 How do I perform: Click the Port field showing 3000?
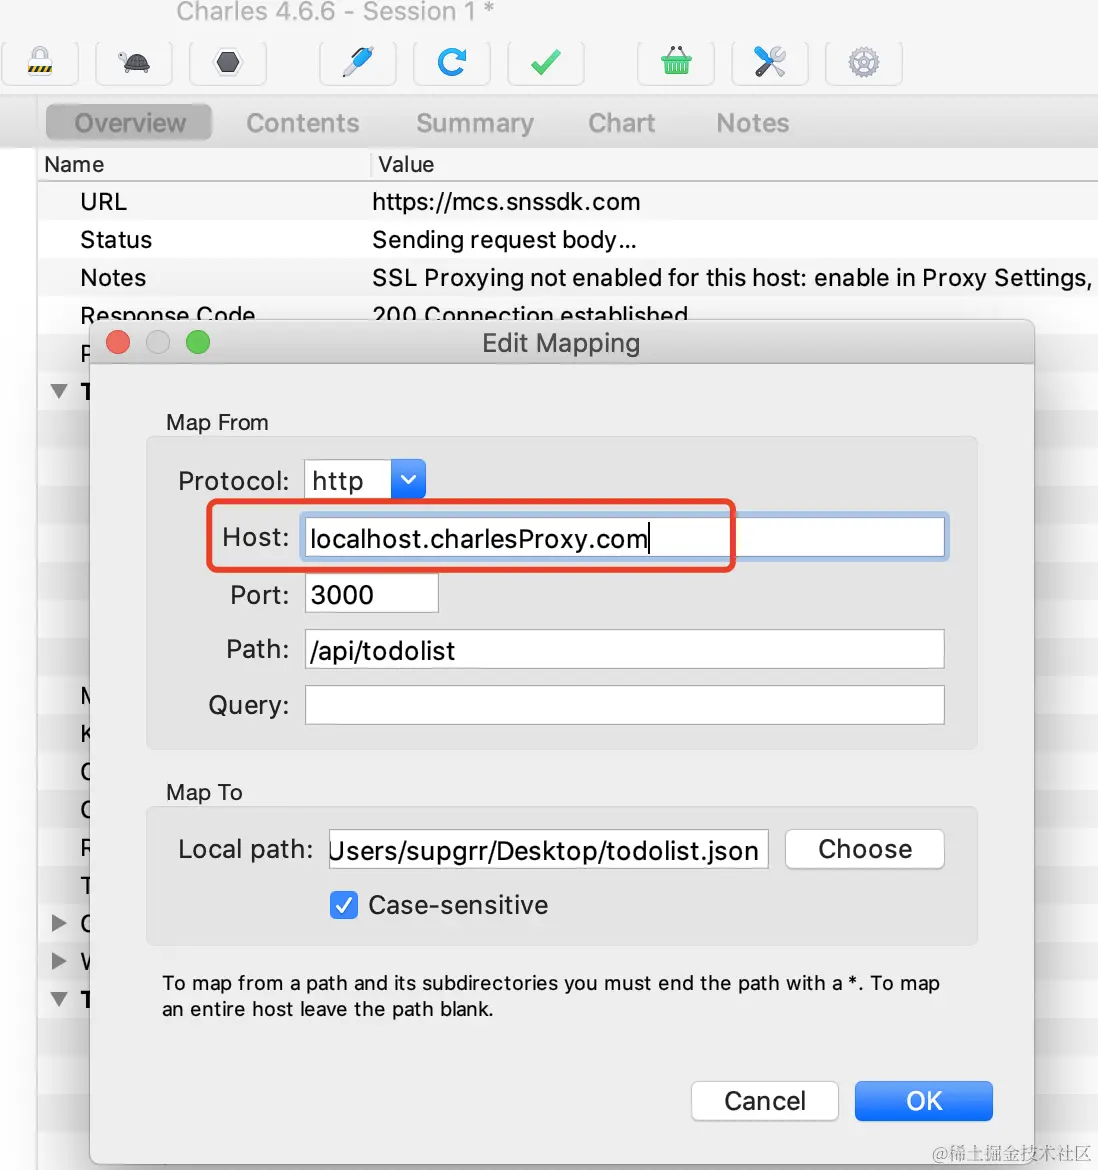pyautogui.click(x=371, y=594)
